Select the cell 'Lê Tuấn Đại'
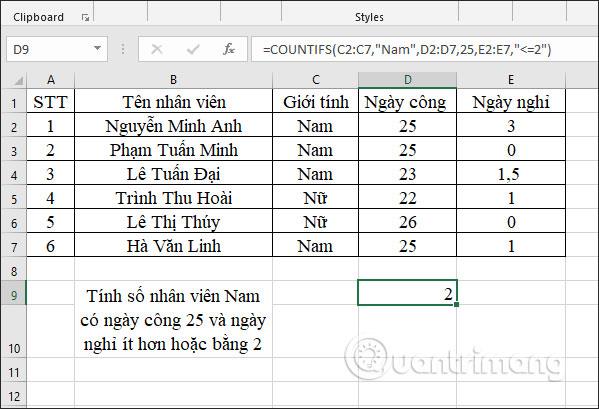The width and height of the screenshot is (599, 409). click(173, 174)
